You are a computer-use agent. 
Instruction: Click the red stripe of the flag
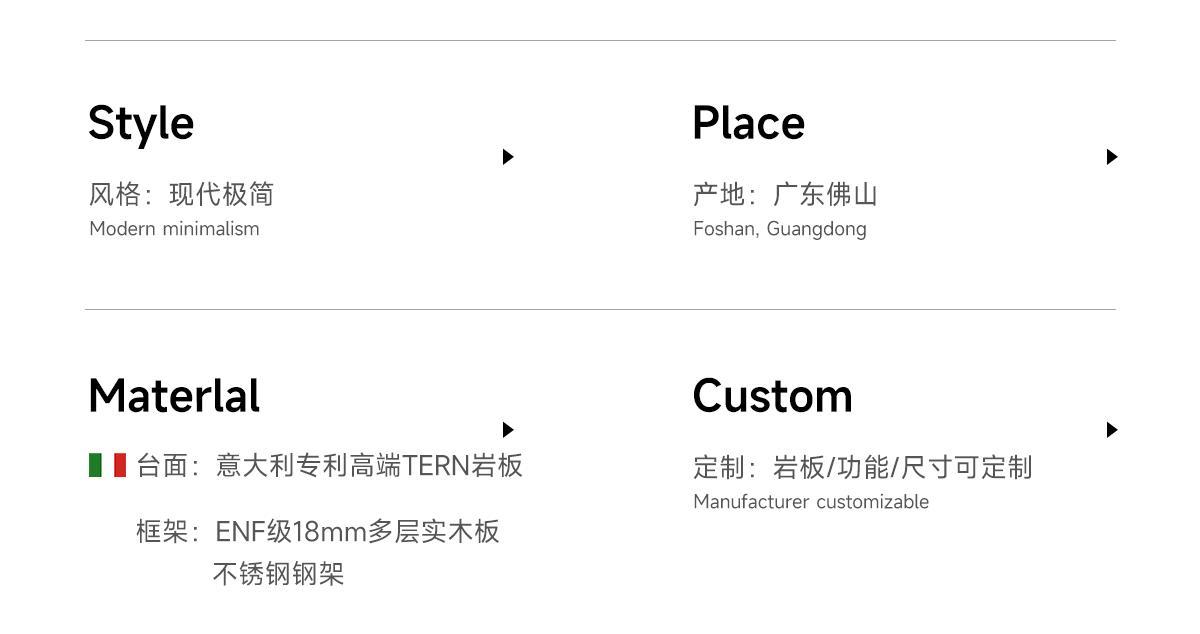[120, 465]
